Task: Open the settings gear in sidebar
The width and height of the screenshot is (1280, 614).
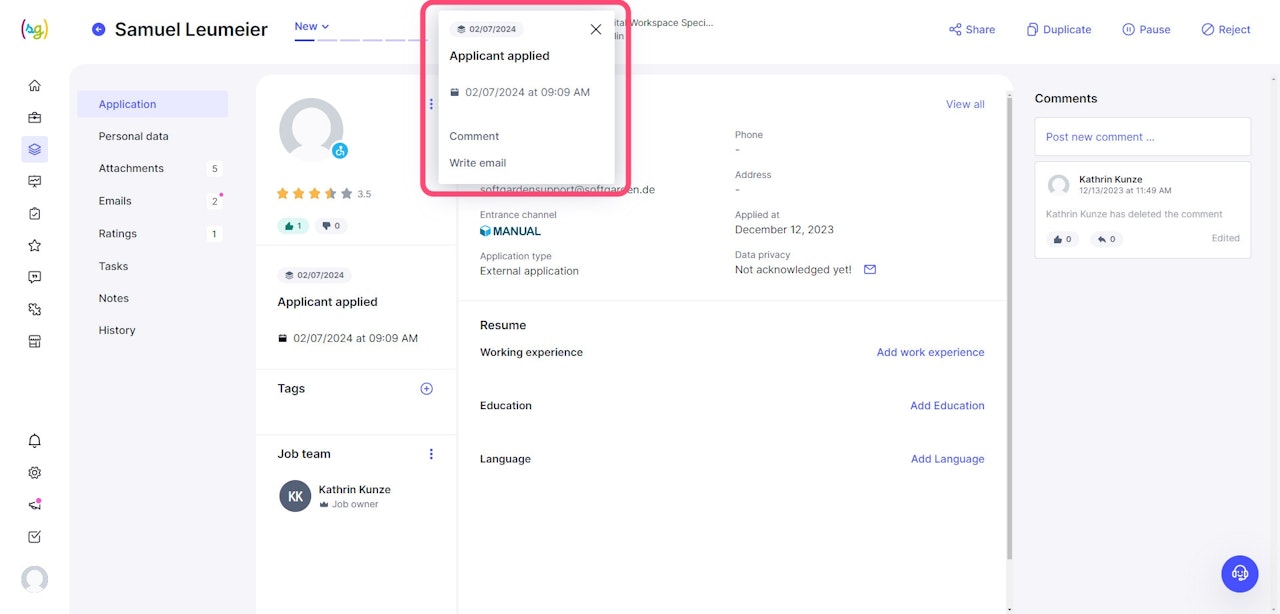Action: (x=35, y=473)
